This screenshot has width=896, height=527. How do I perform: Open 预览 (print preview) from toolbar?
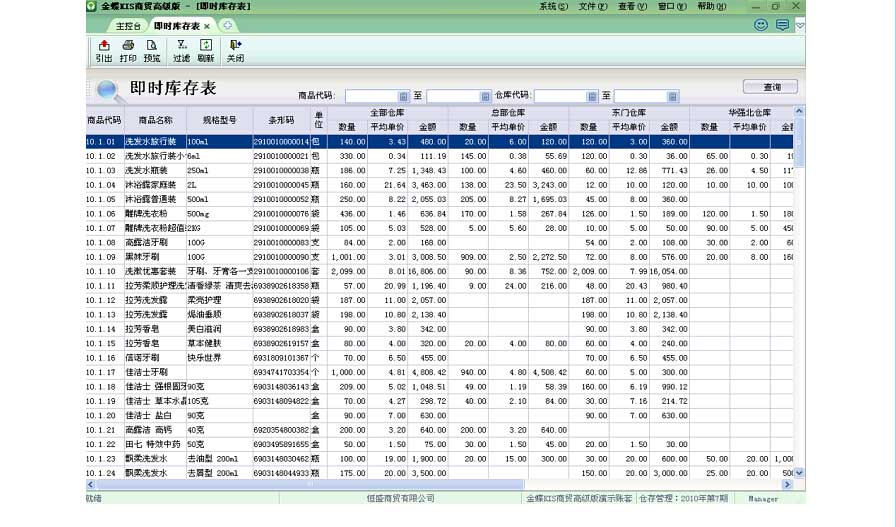coord(152,51)
